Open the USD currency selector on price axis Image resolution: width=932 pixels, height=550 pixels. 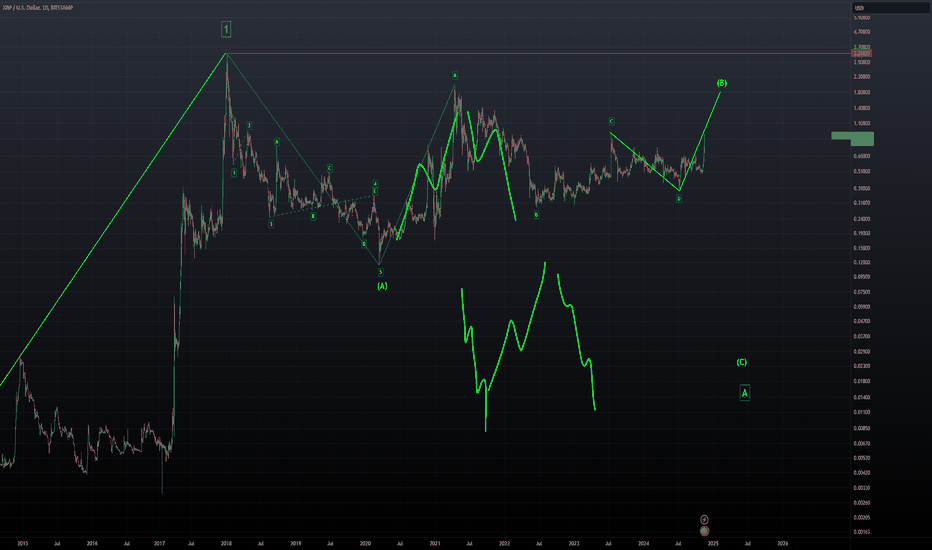point(890,8)
